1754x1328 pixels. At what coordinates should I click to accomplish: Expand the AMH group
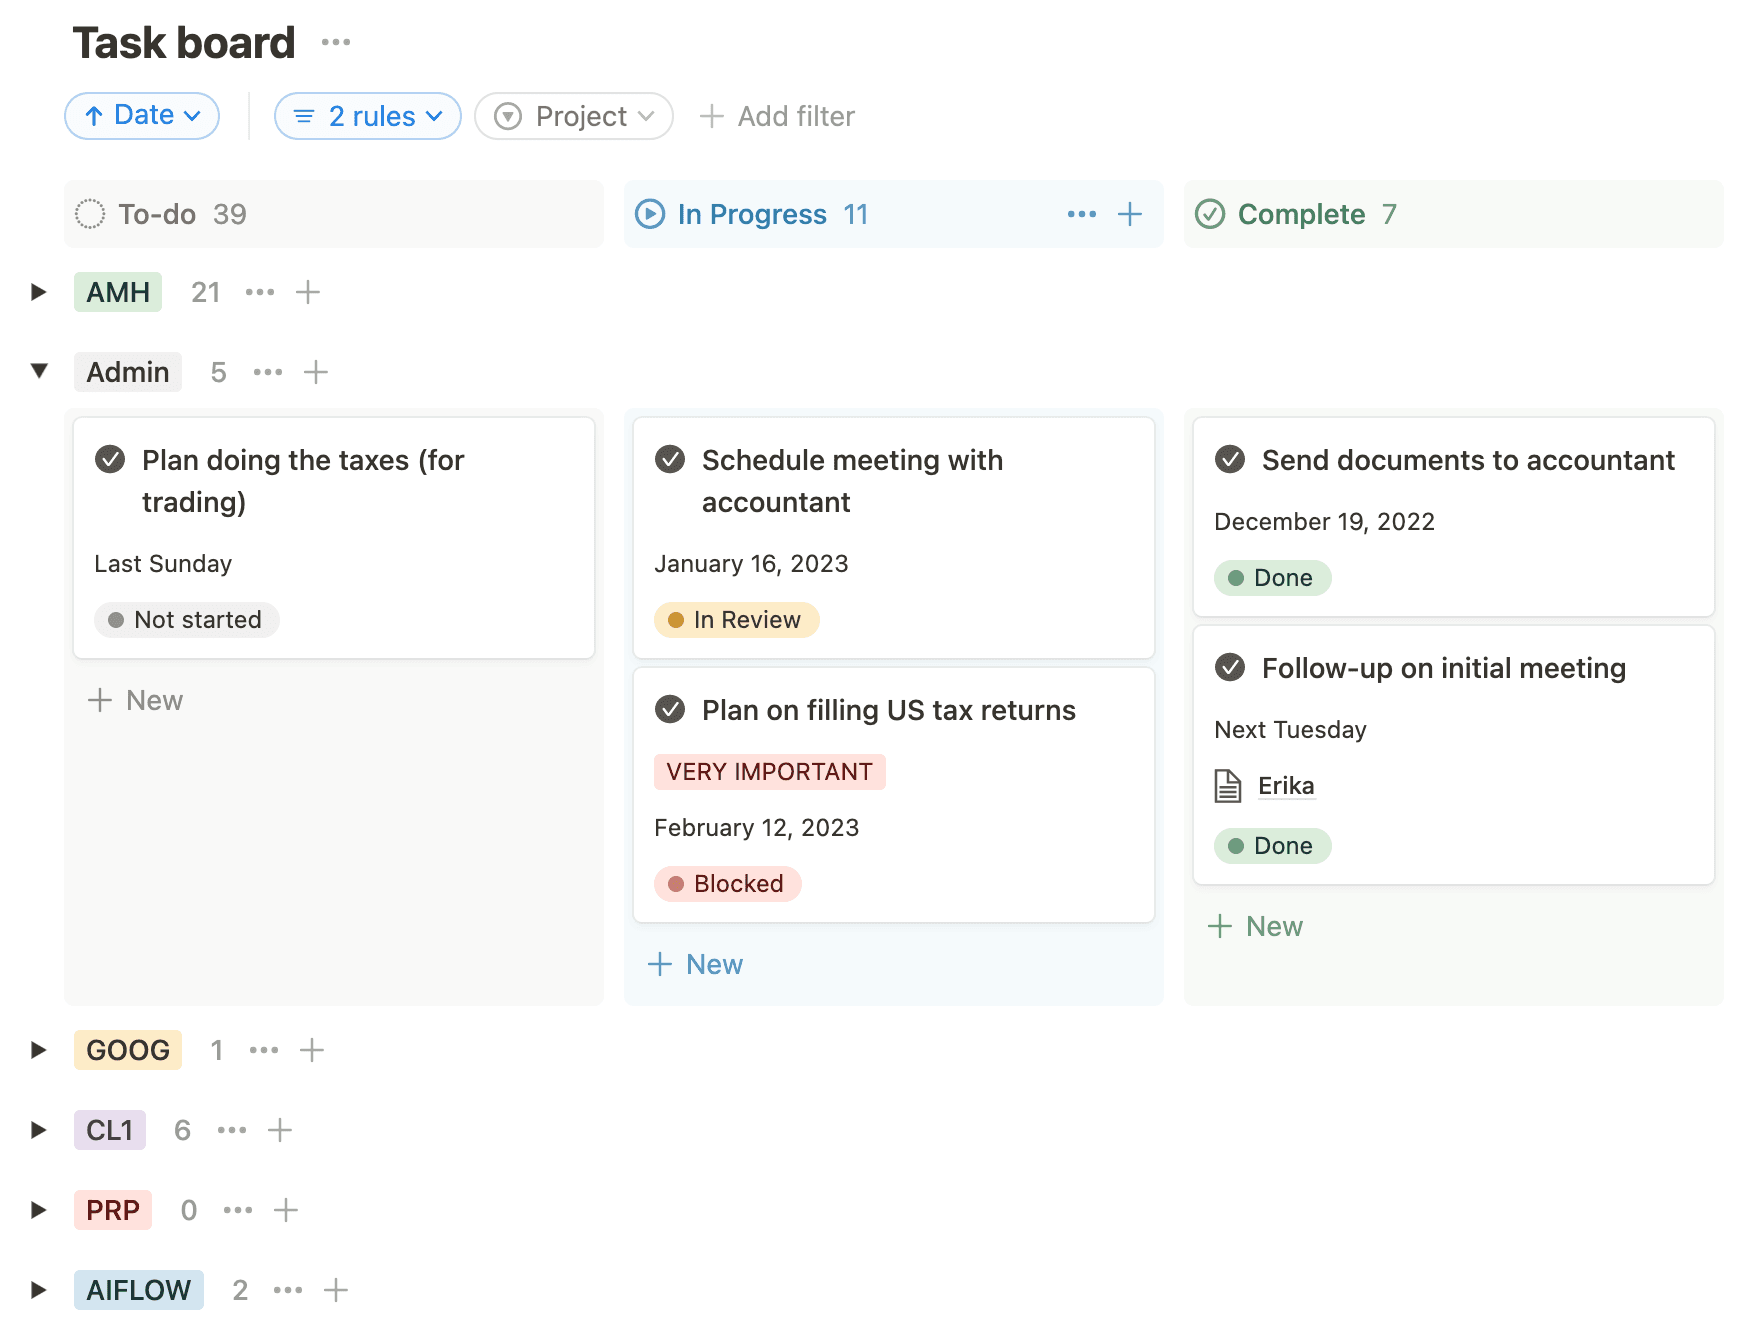tap(38, 292)
